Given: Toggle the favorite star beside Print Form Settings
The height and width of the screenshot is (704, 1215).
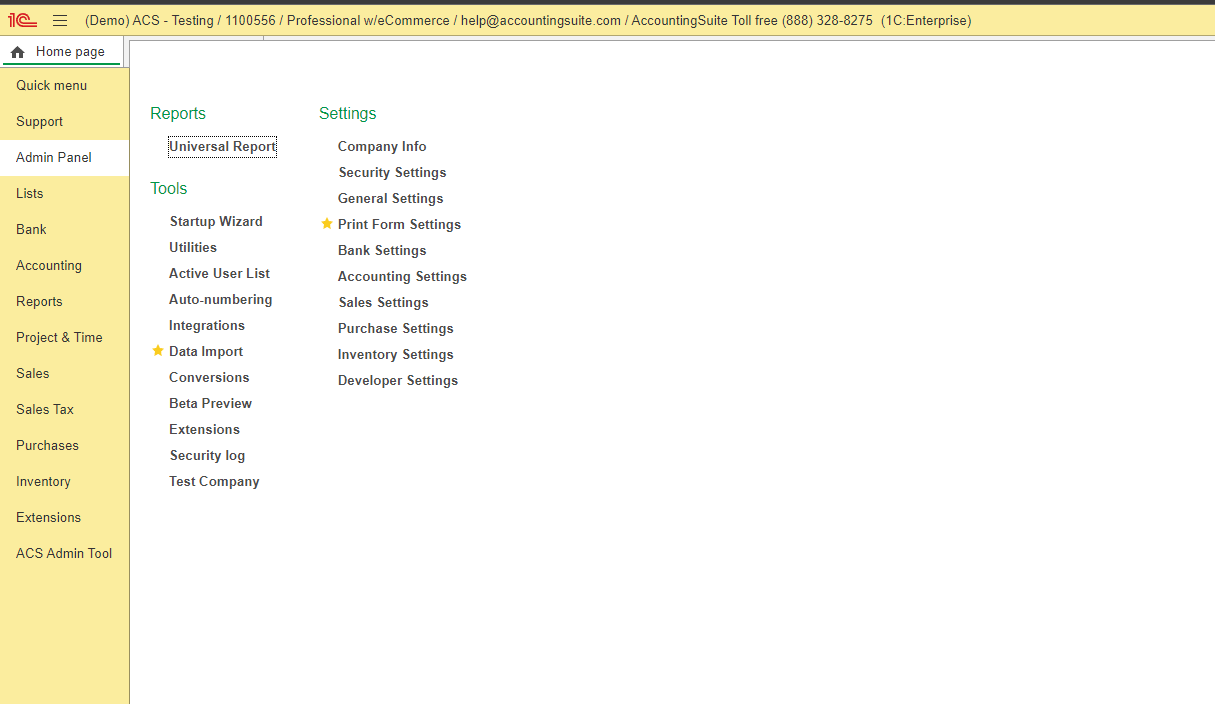Looking at the screenshot, I should pos(326,224).
